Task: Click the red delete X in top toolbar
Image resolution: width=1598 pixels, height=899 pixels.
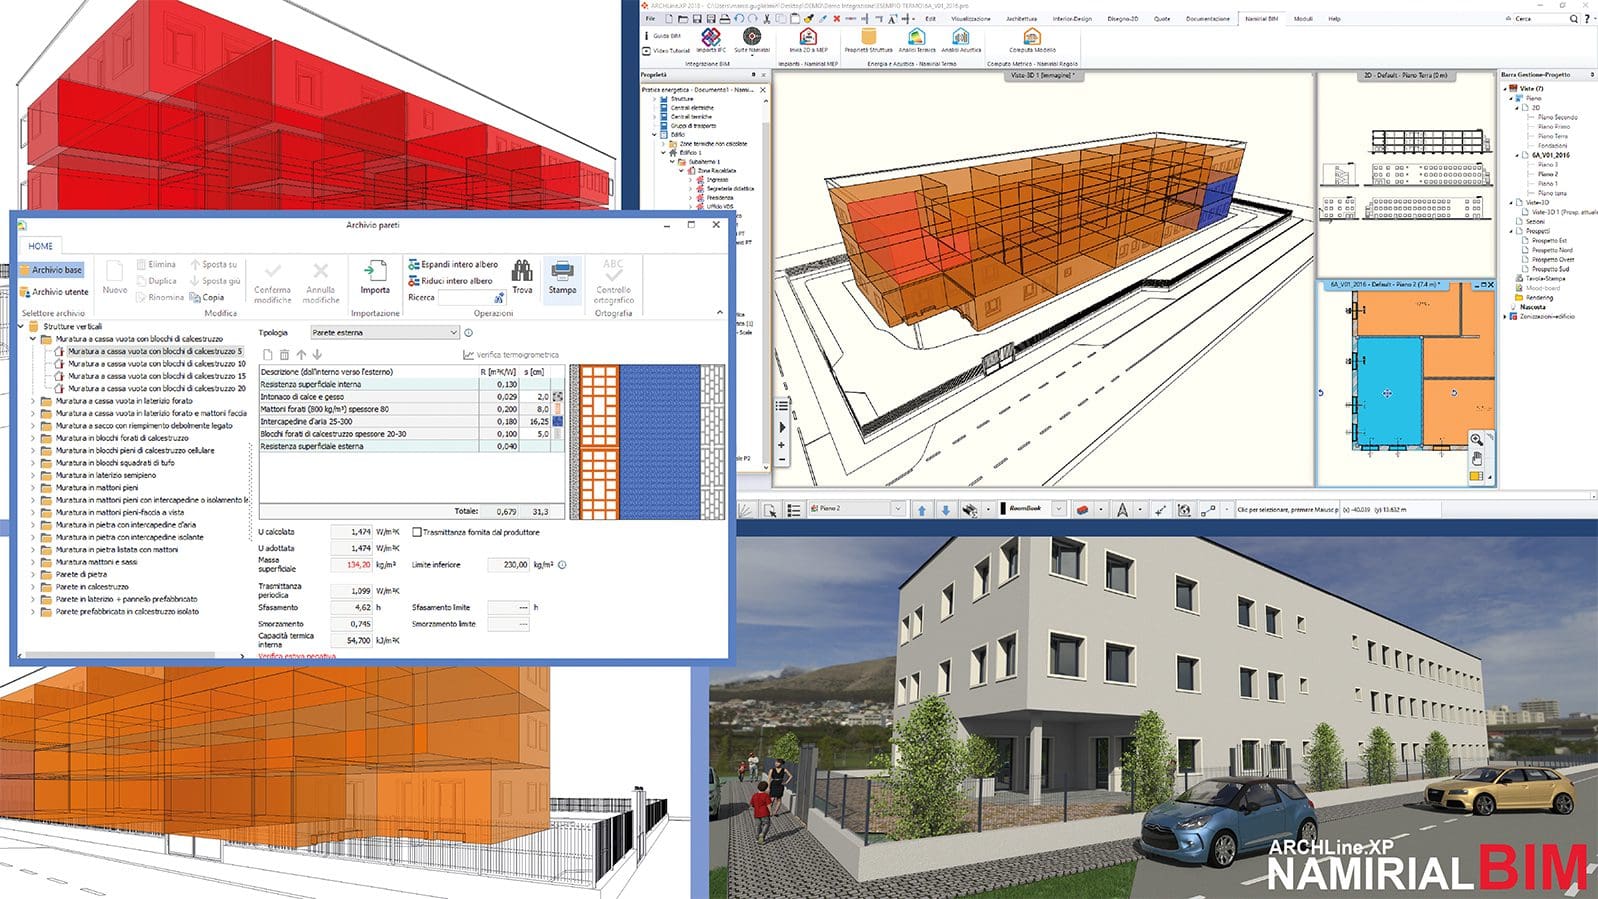Action: [x=837, y=18]
